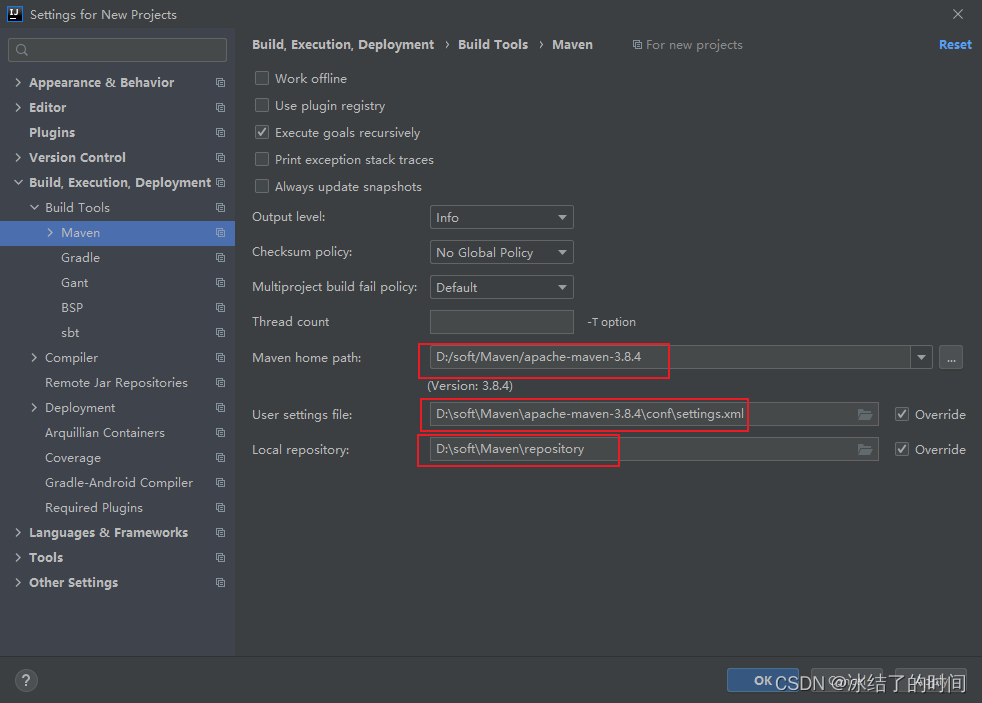Image resolution: width=982 pixels, height=703 pixels.
Task: Uncheck Execute goals recursively
Action: (262, 133)
